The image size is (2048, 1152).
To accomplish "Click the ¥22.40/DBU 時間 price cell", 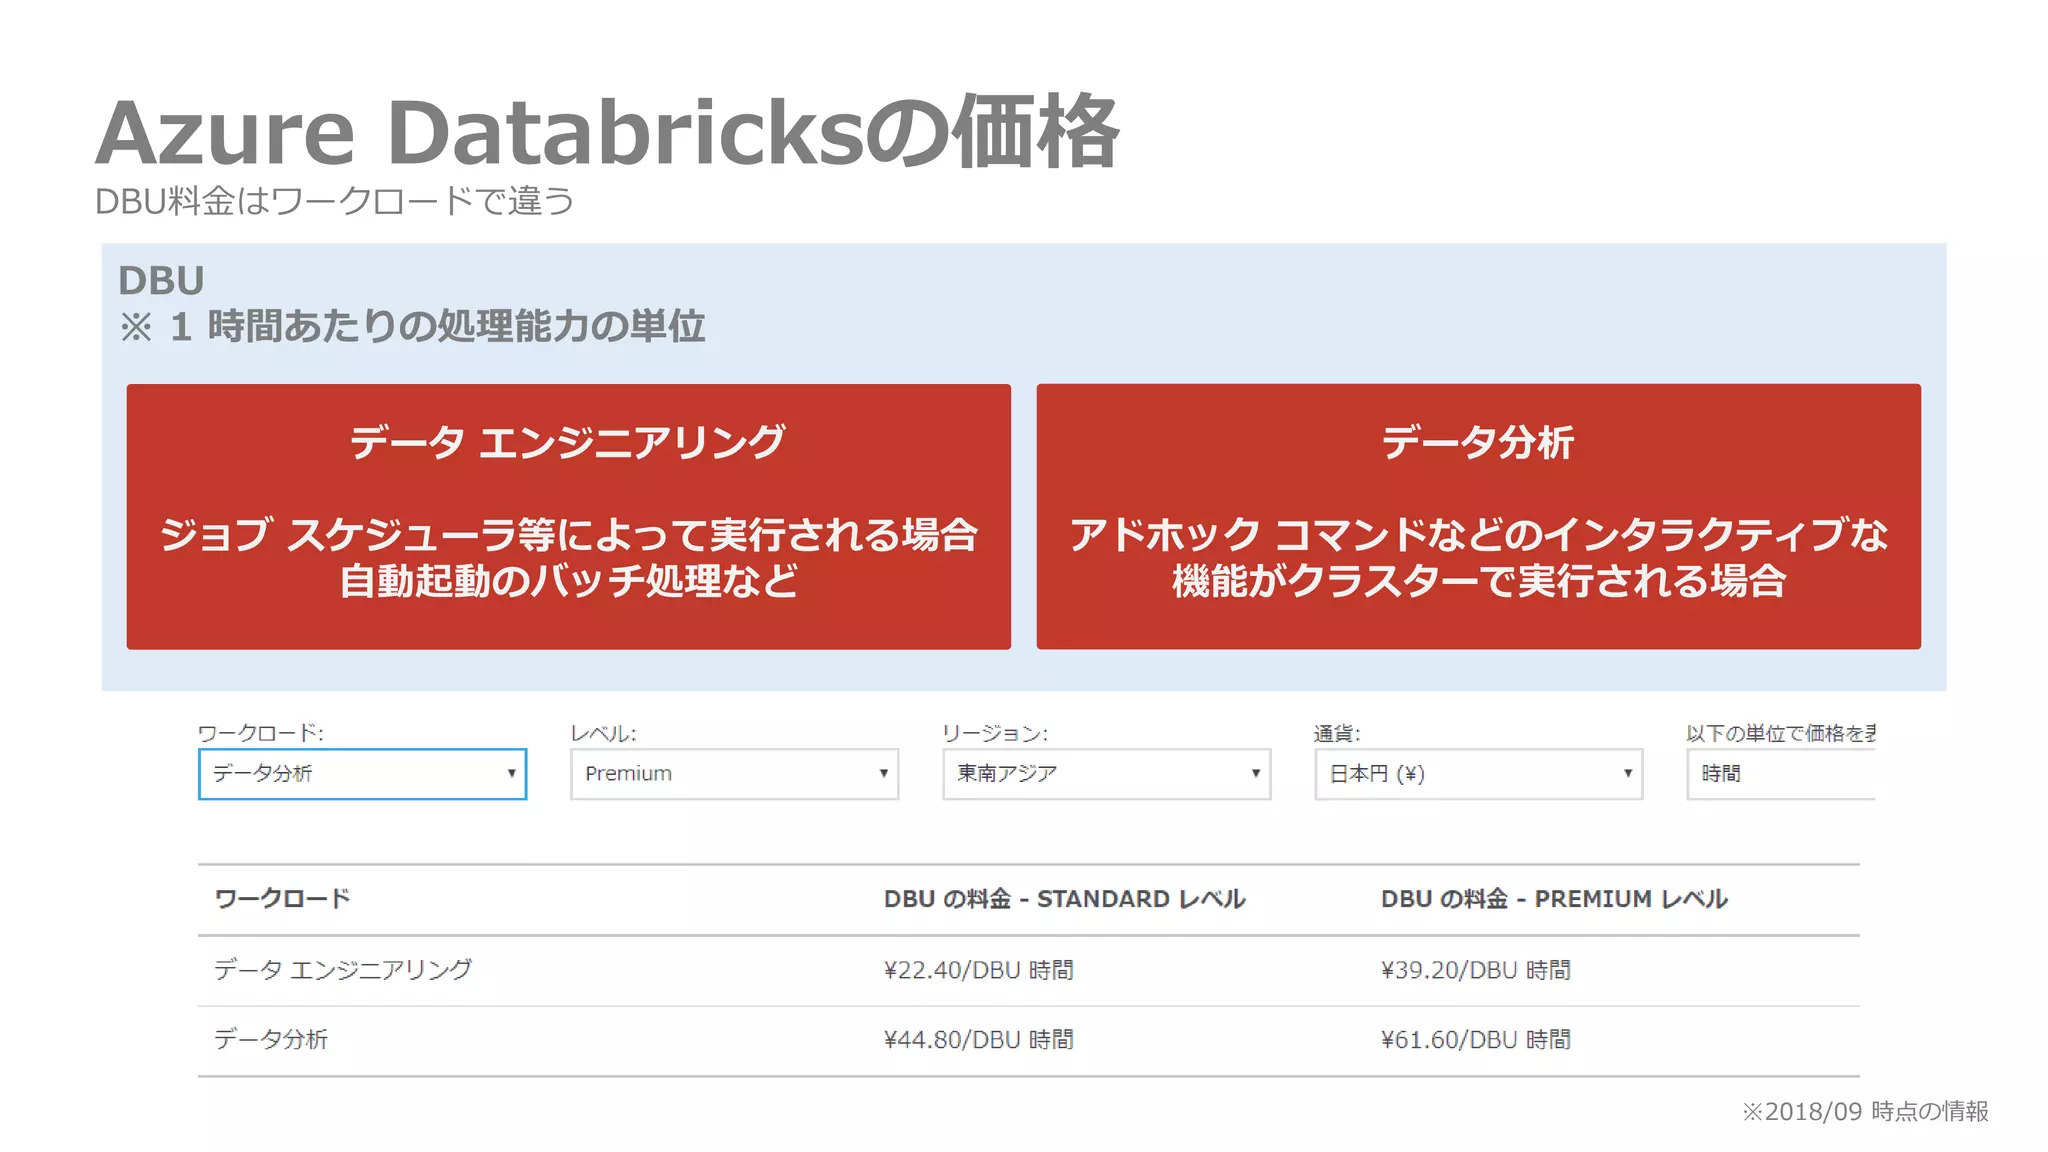I will point(978,970).
